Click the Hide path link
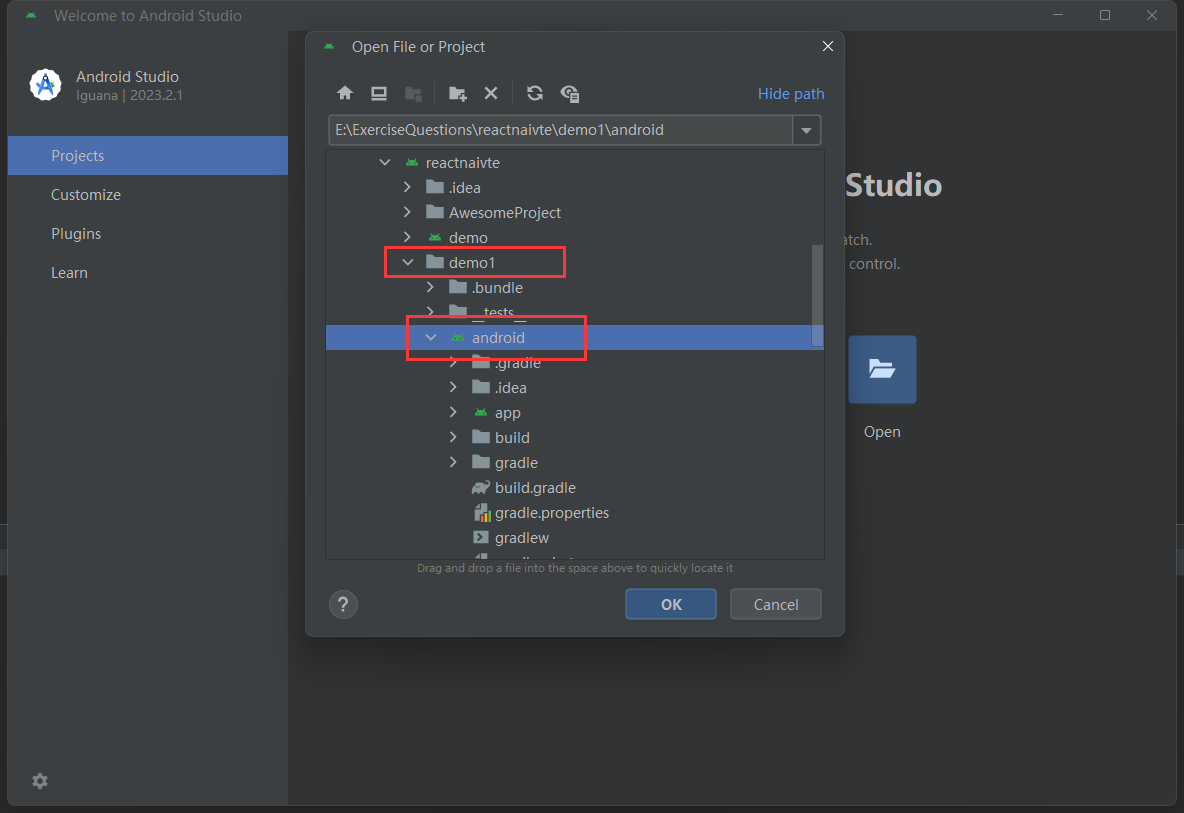This screenshot has width=1184, height=813. click(791, 94)
